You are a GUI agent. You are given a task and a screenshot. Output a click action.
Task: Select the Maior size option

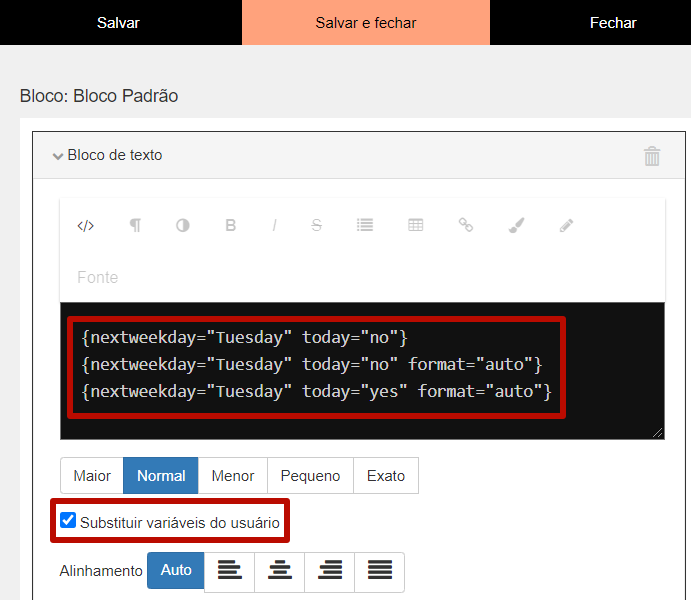tap(92, 476)
